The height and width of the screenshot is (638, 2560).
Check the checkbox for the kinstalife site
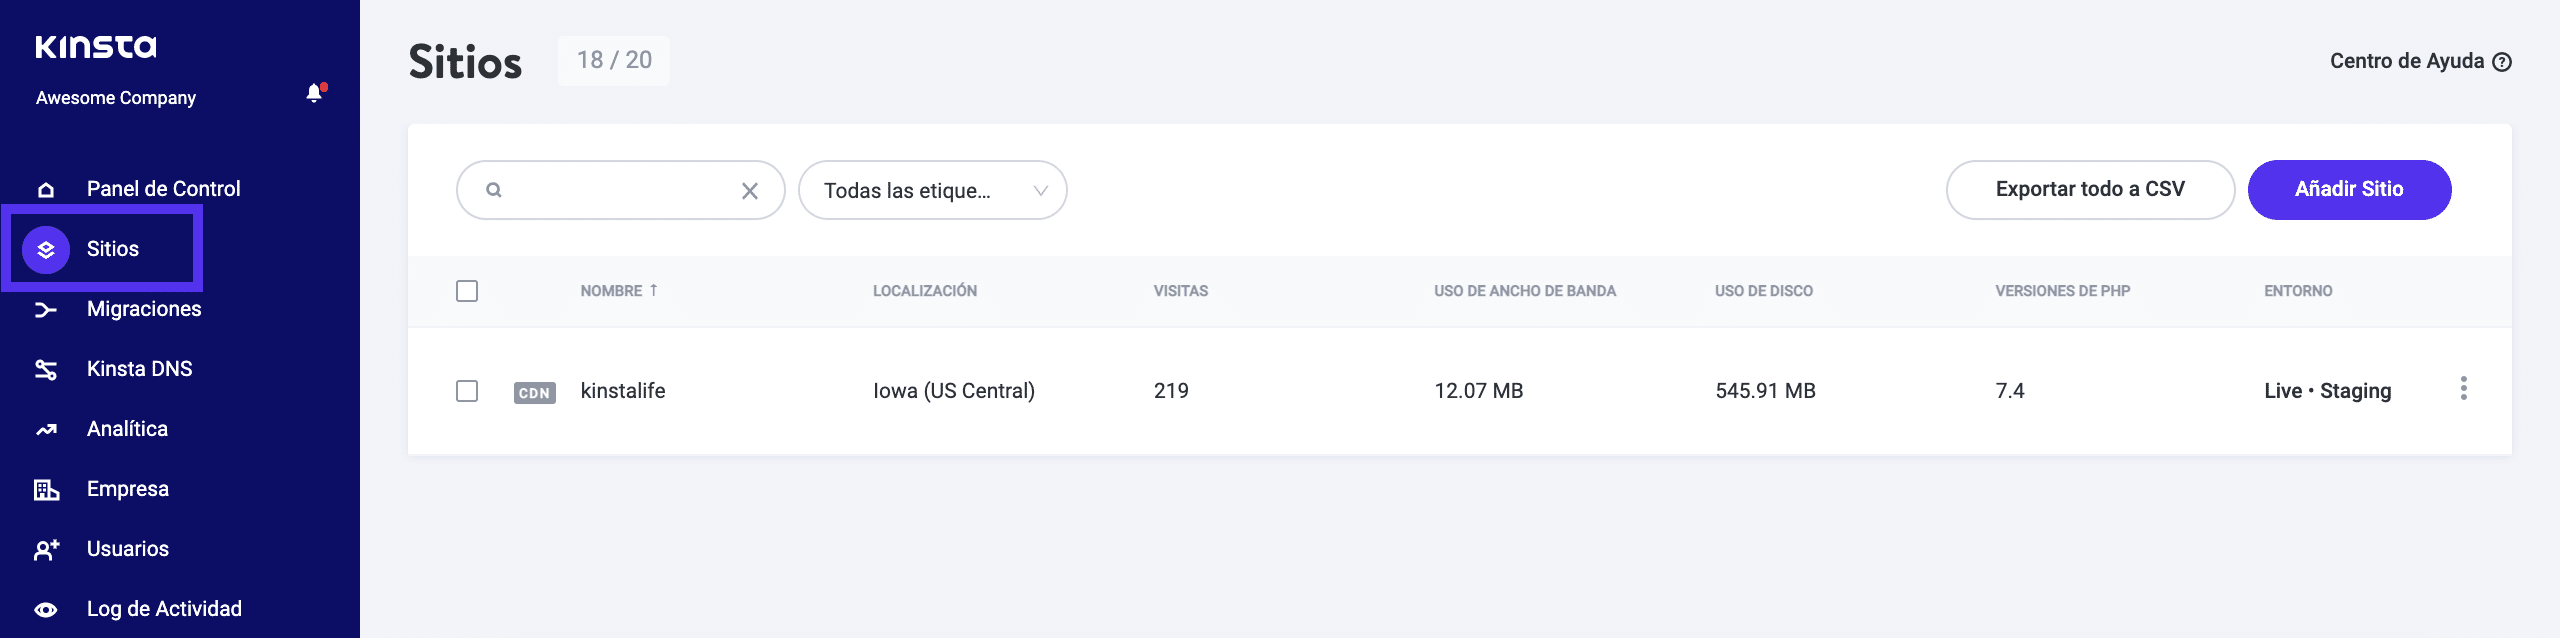(468, 391)
